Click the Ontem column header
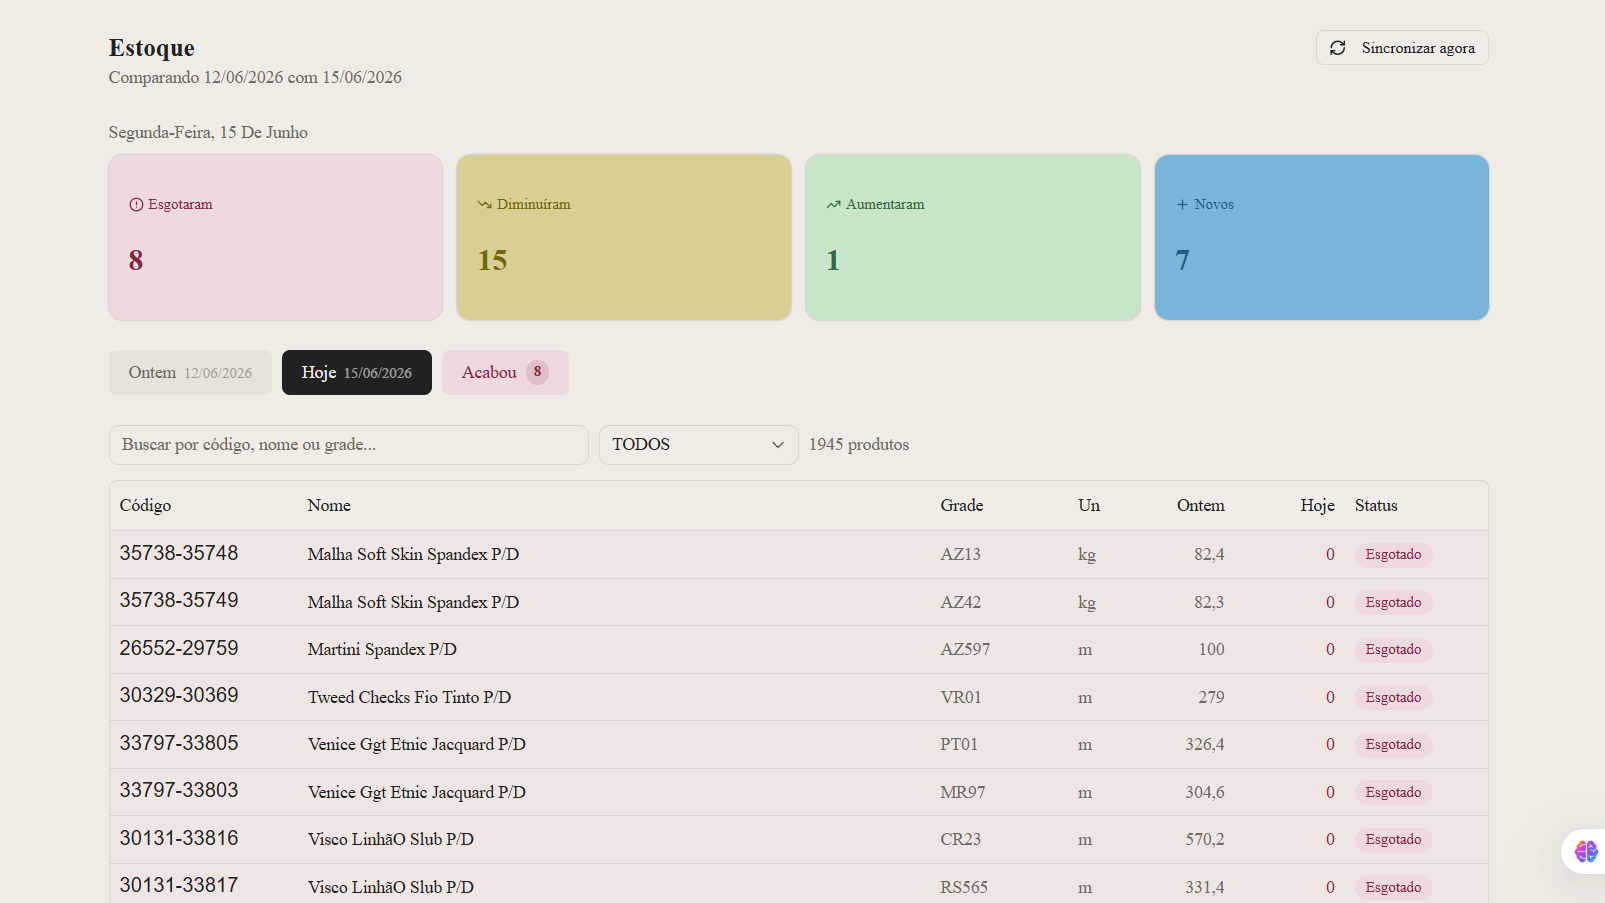Image resolution: width=1605 pixels, height=903 pixels. pos(1200,505)
